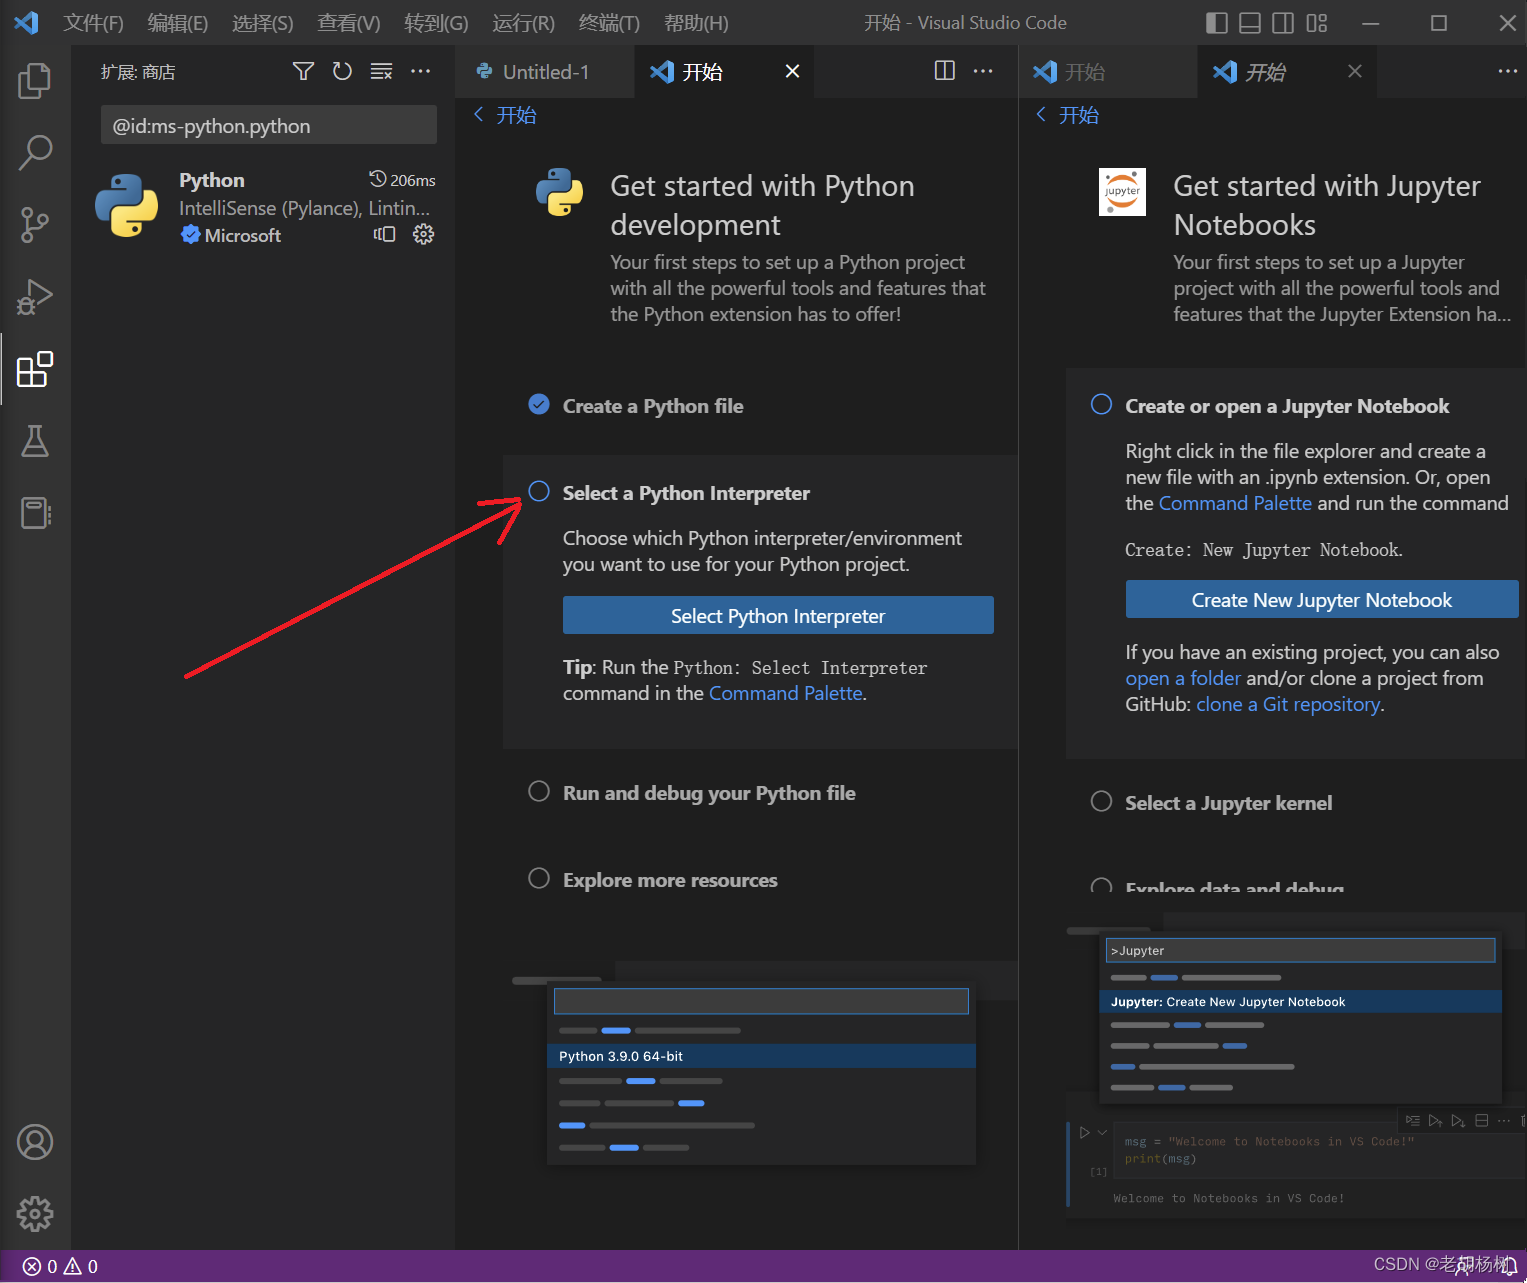Open the 文件(F) menu
The image size is (1527, 1283).
(93, 23)
